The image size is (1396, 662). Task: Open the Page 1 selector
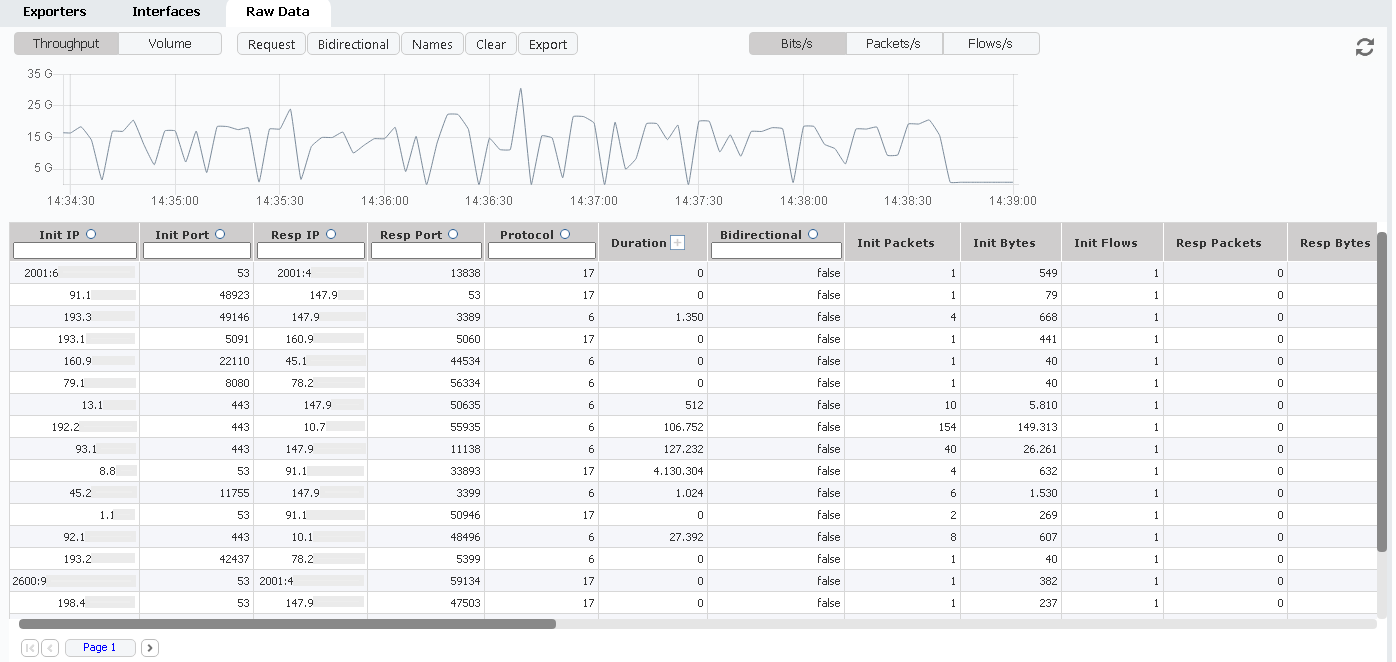(100, 648)
